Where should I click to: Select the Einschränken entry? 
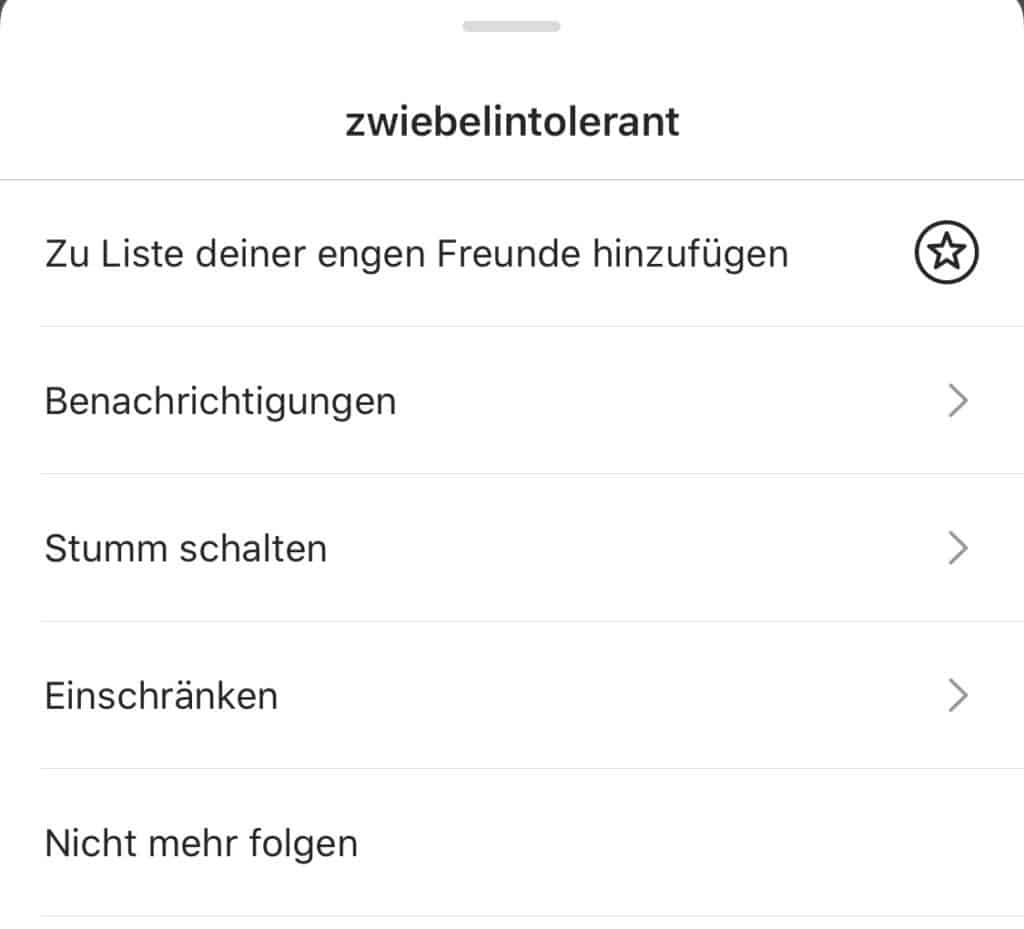(x=512, y=695)
